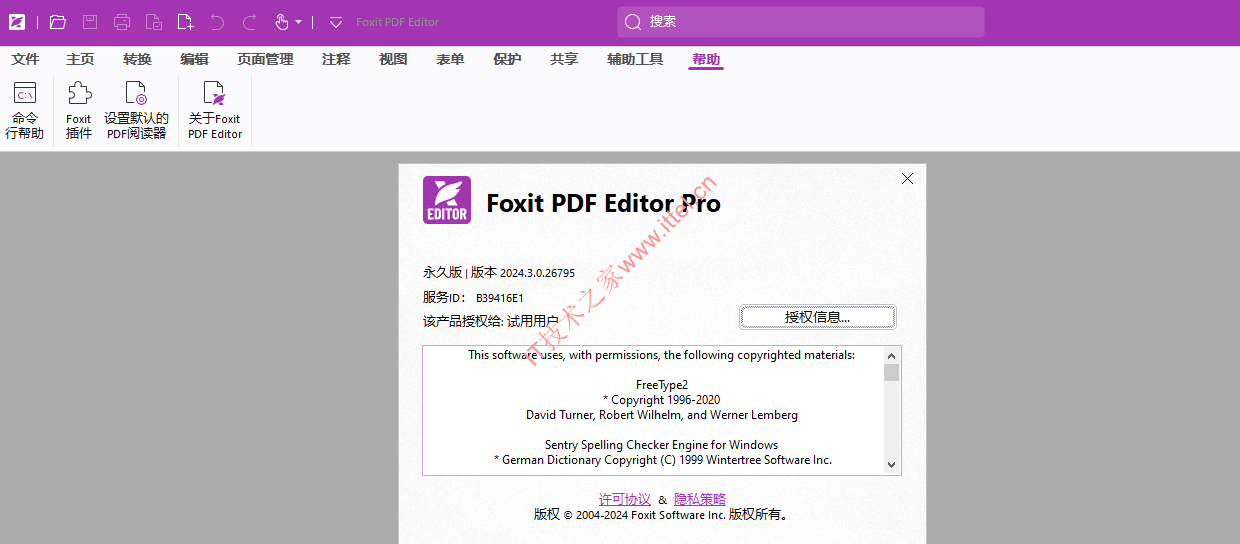Click the Foxit app logo icon in title bar
Viewport: 1240px width, 544px height.
click(17, 22)
